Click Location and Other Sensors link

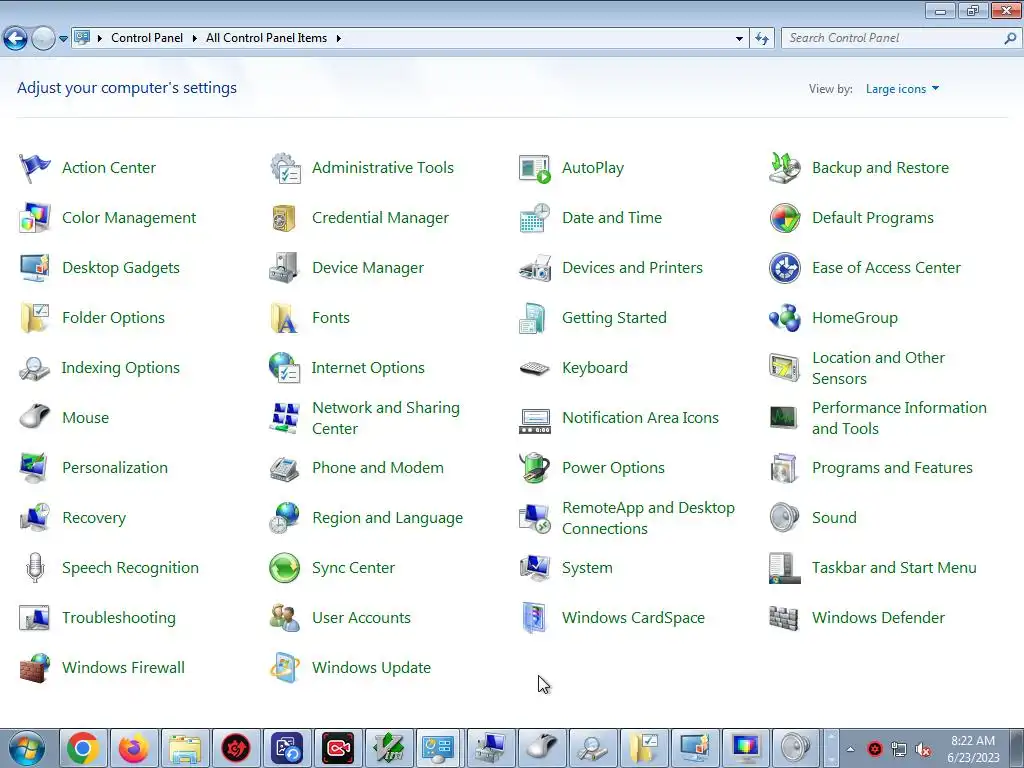click(x=878, y=368)
